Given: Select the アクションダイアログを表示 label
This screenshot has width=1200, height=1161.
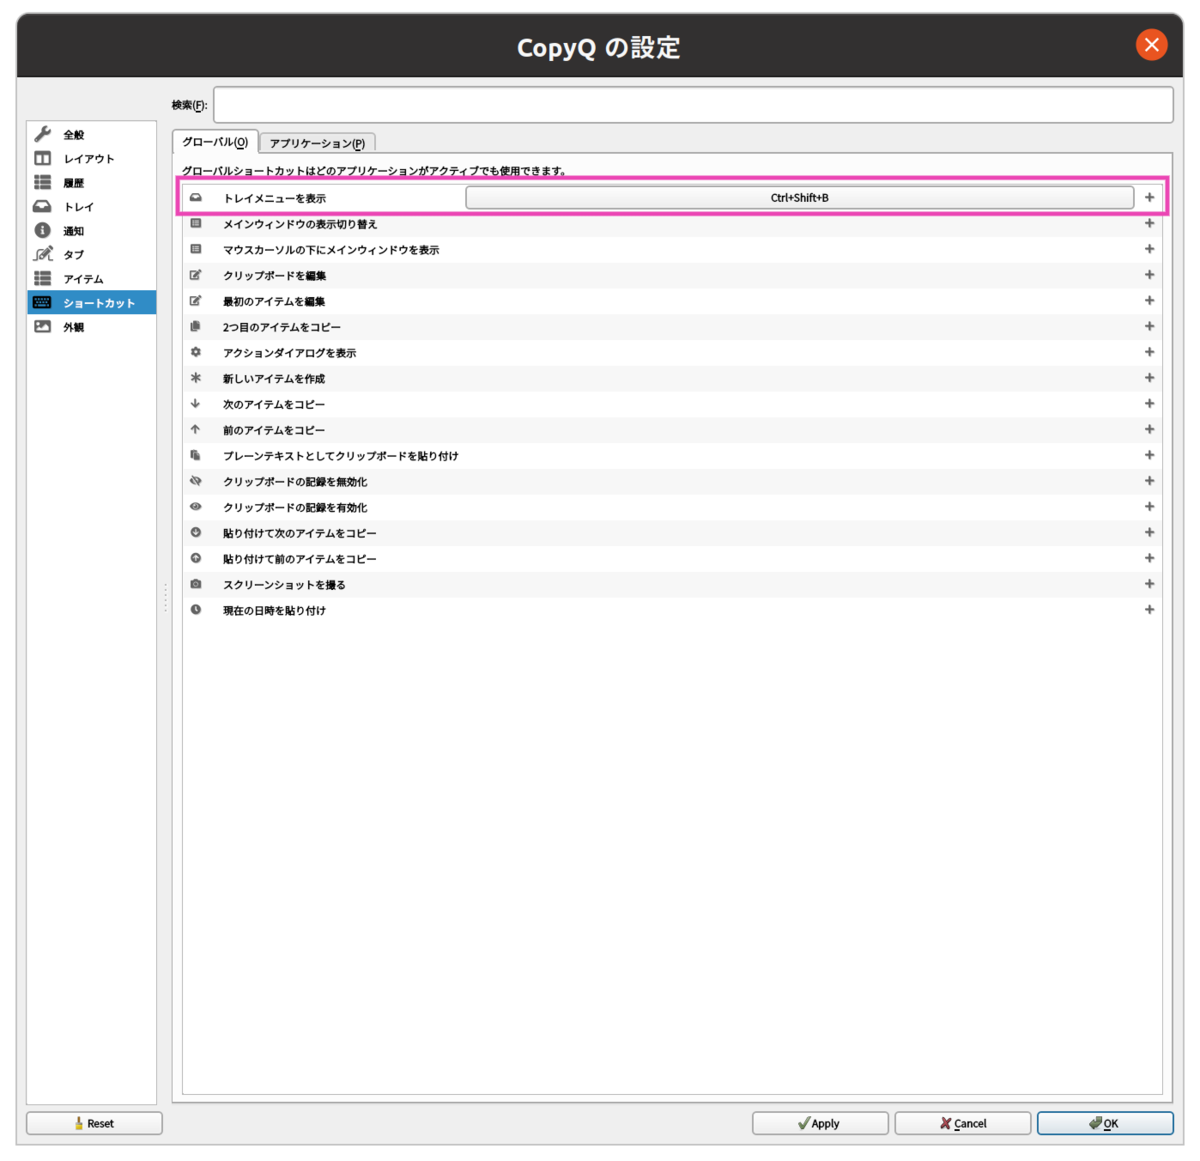Looking at the screenshot, I should click(289, 353).
